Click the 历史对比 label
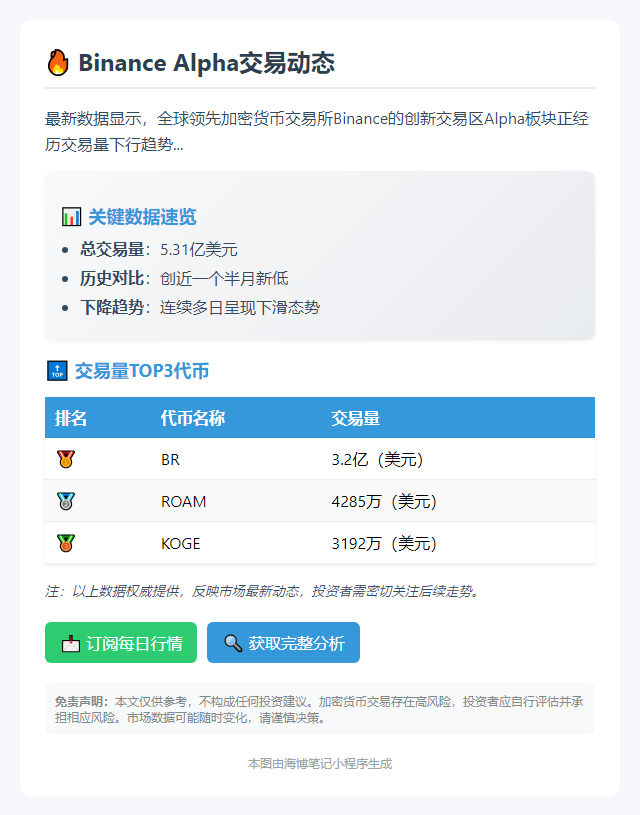Image resolution: width=640 pixels, height=815 pixels. 112,279
